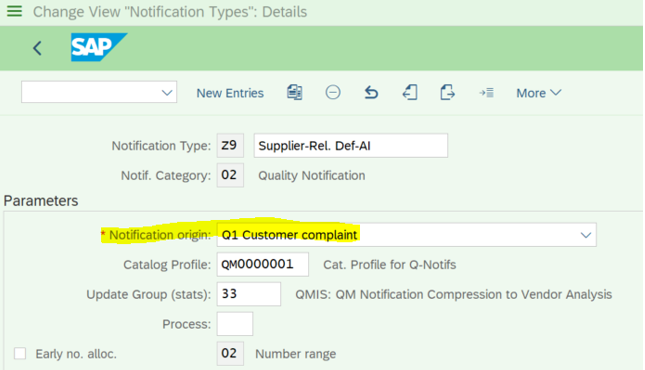This screenshot has width=645, height=370.
Task: Click the SAP logo
Action: coord(99,47)
